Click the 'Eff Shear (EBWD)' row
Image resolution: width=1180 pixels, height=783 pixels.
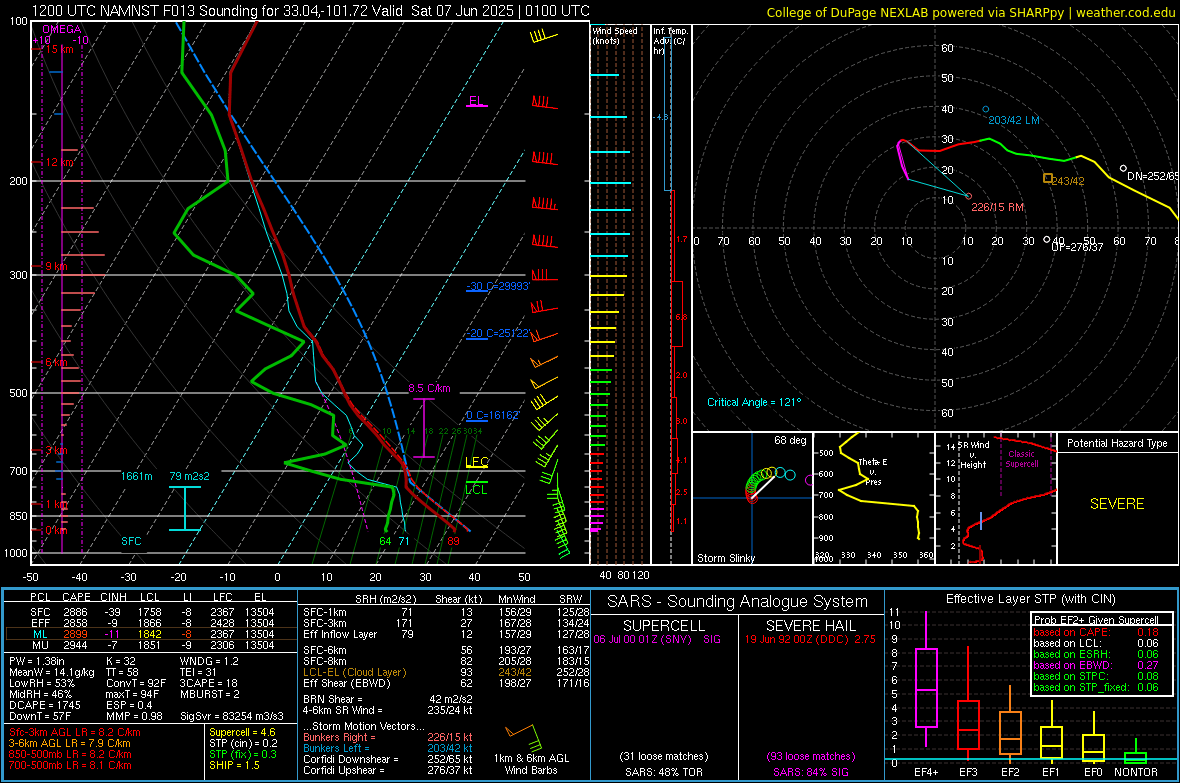pyautogui.click(x=446, y=684)
